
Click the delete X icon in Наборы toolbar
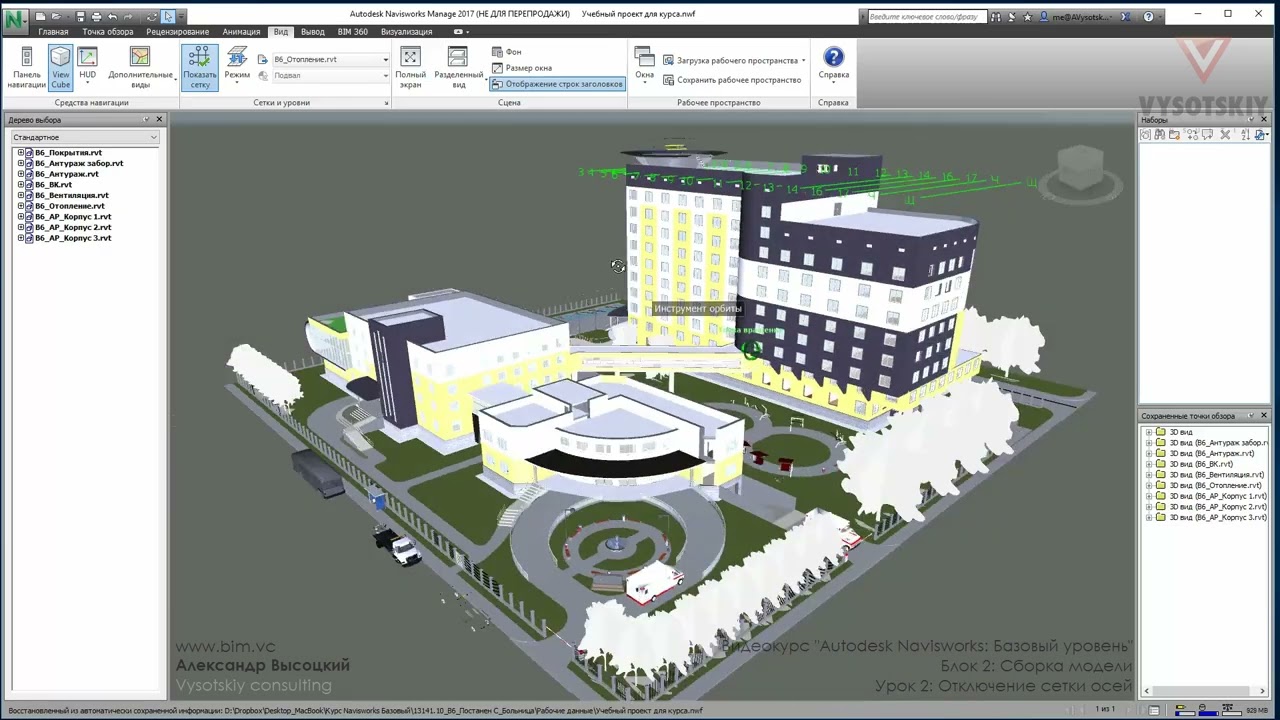tap(1225, 135)
